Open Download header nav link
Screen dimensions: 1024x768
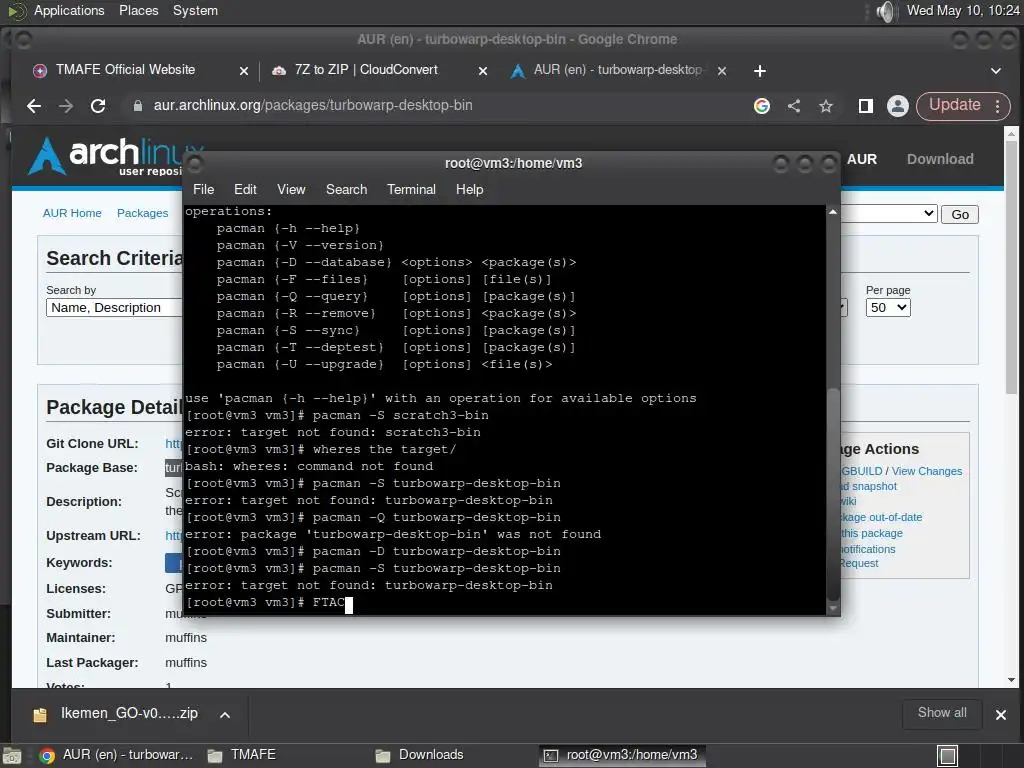[940, 159]
